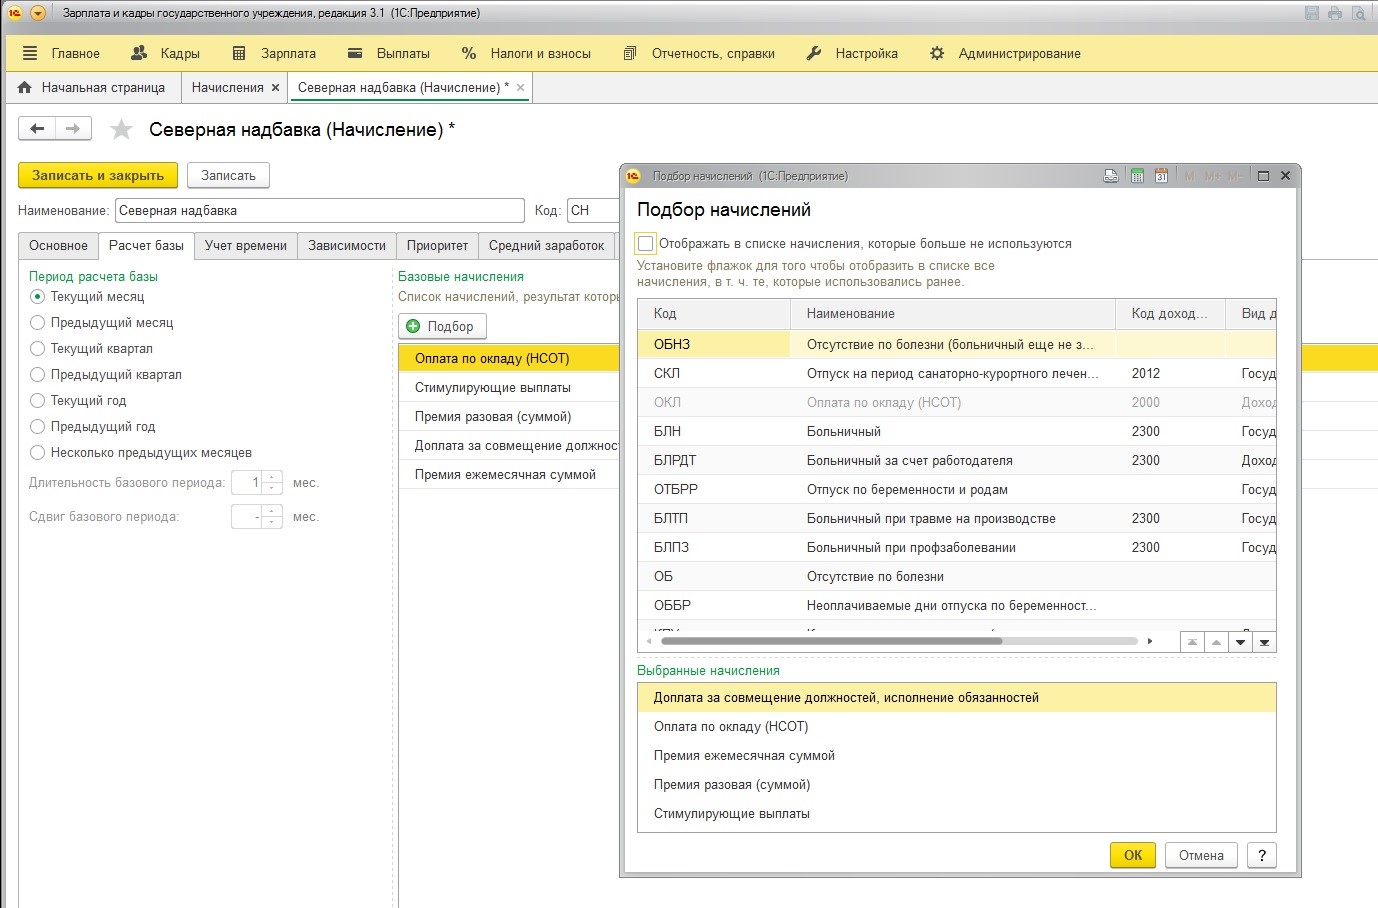Open help with the ? button
1378x908 pixels.
point(1262,855)
